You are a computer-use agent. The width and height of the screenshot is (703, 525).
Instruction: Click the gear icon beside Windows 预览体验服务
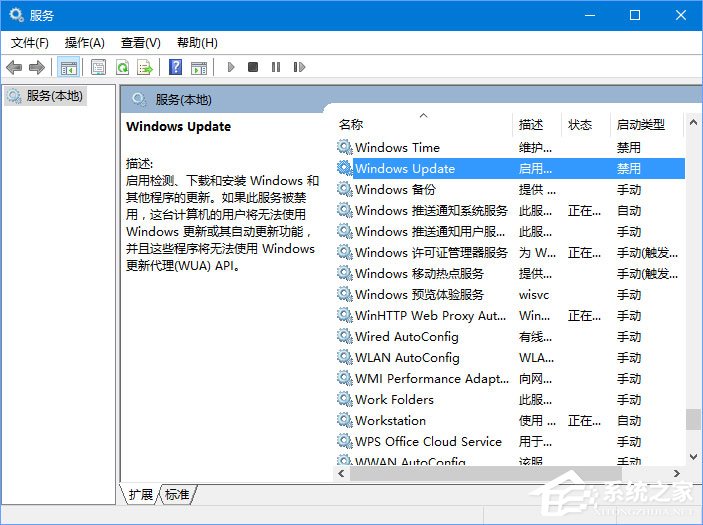tap(344, 294)
